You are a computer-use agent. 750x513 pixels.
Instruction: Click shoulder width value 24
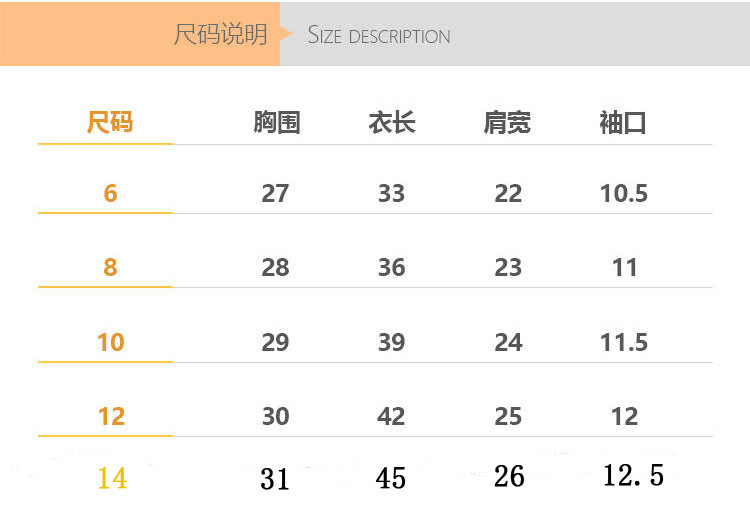coord(508,342)
